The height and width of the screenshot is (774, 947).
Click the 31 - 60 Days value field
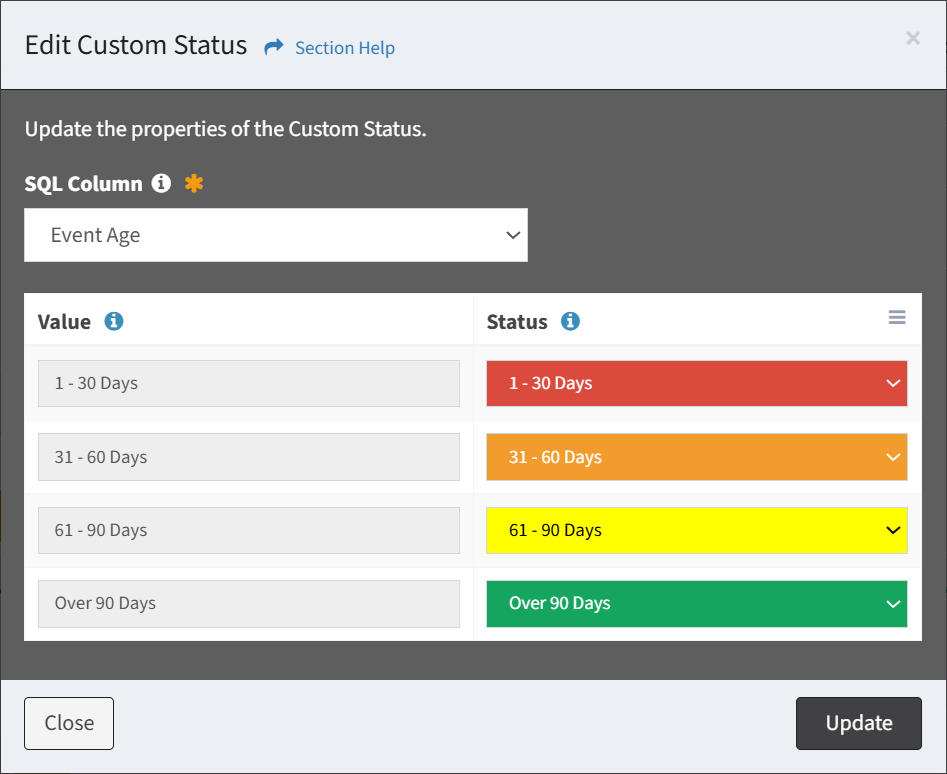pyautogui.click(x=249, y=457)
